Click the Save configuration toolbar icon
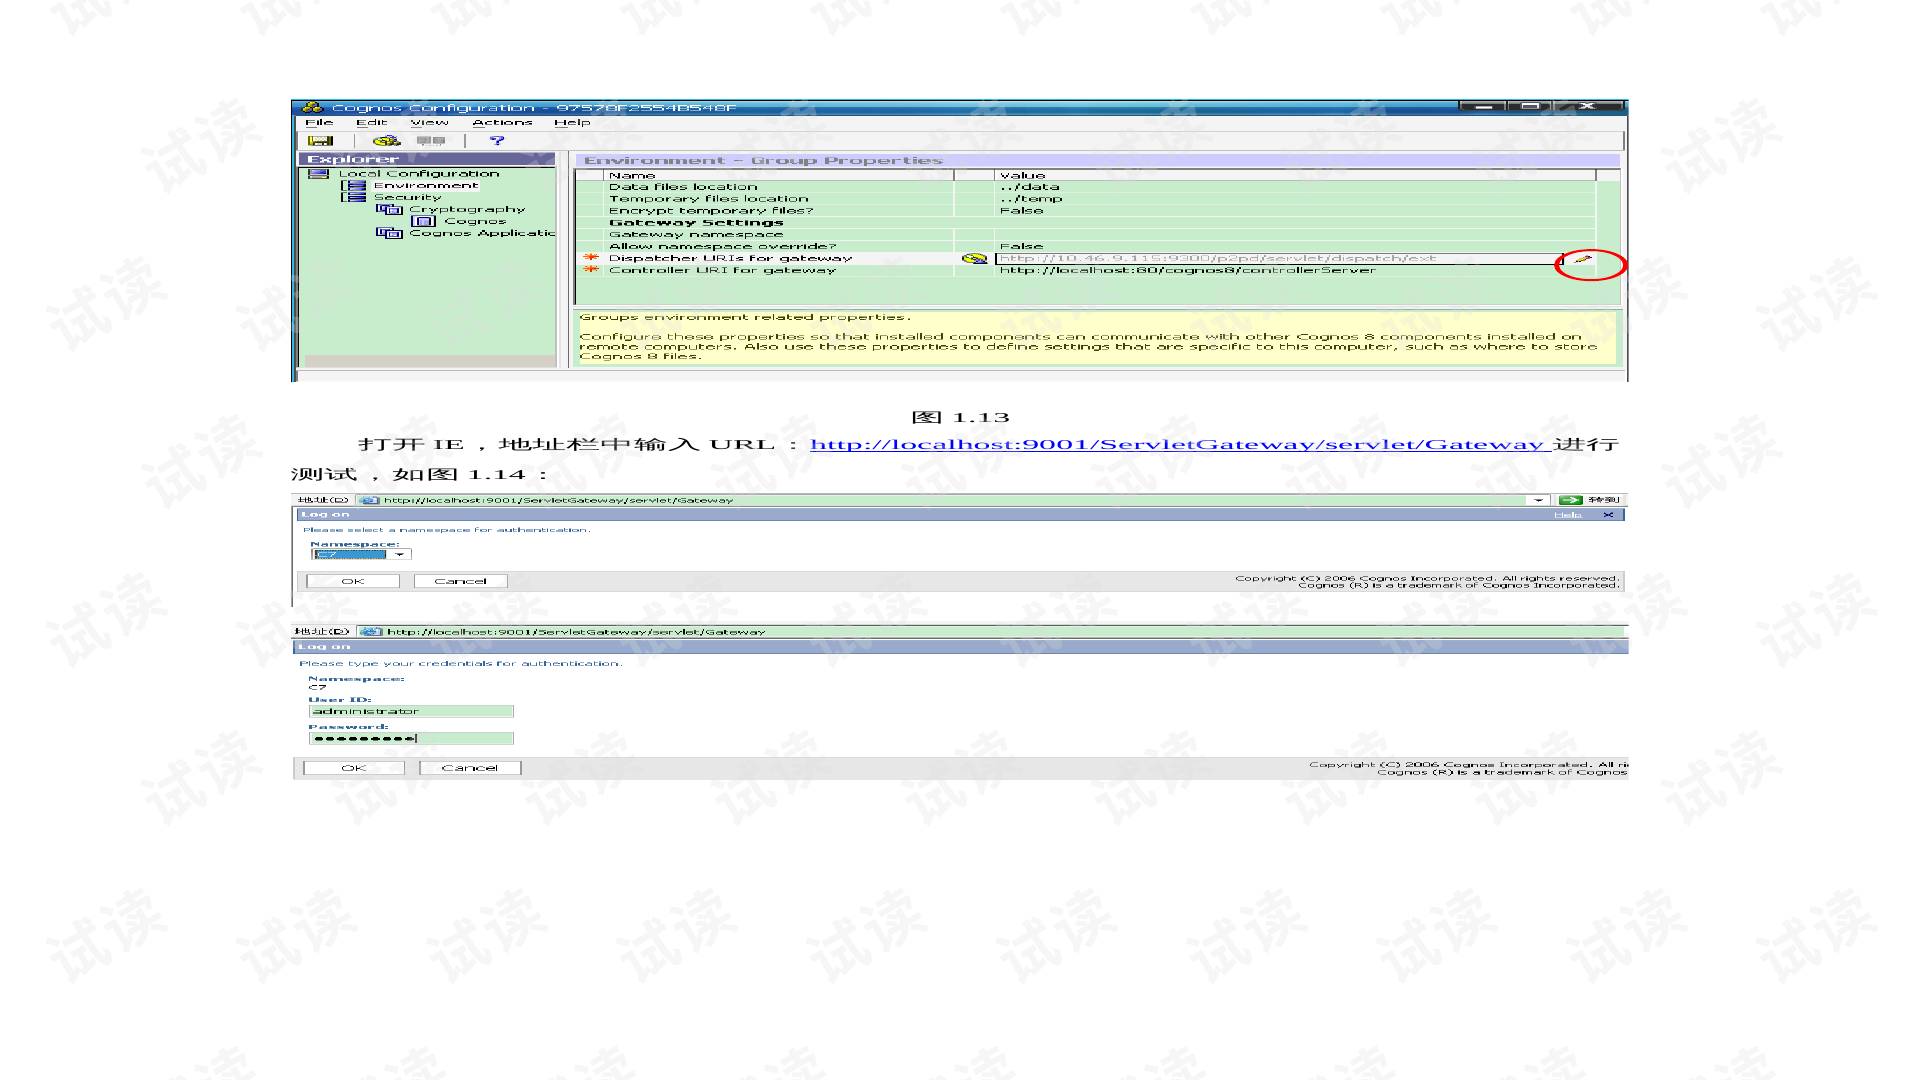1920x1080 pixels. click(x=320, y=141)
